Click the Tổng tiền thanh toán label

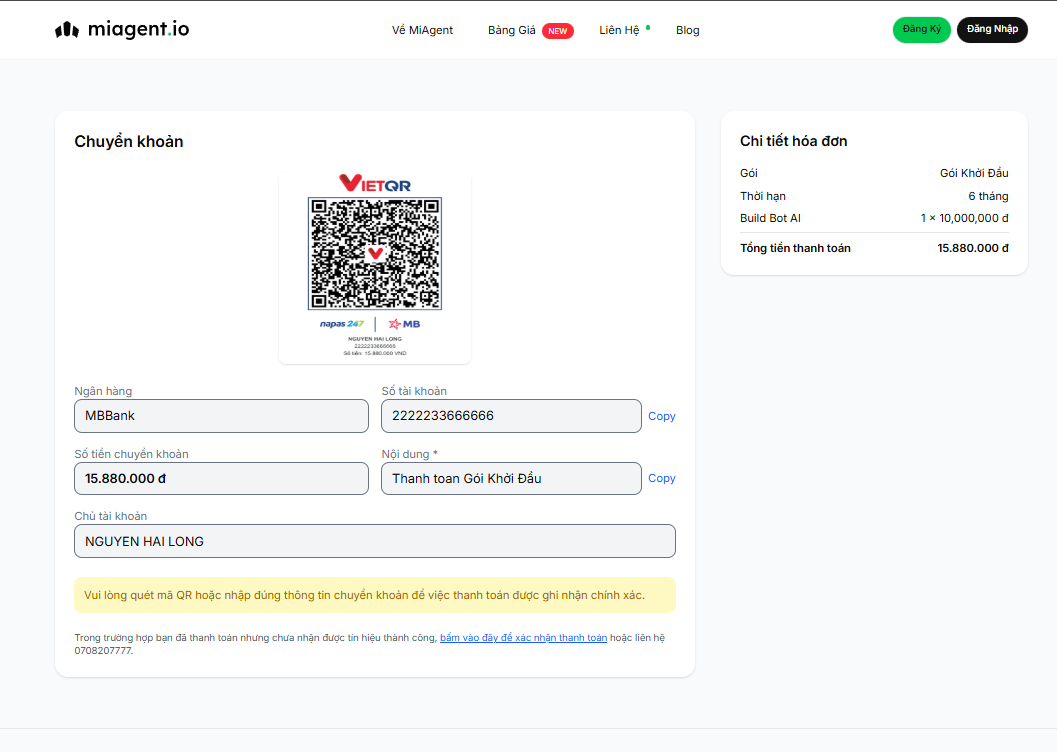(795, 248)
